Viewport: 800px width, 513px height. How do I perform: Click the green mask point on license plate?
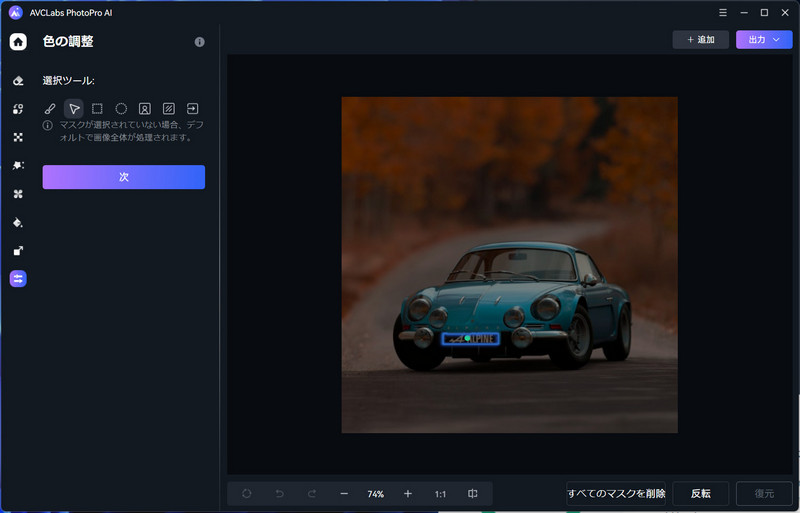tap(467, 338)
